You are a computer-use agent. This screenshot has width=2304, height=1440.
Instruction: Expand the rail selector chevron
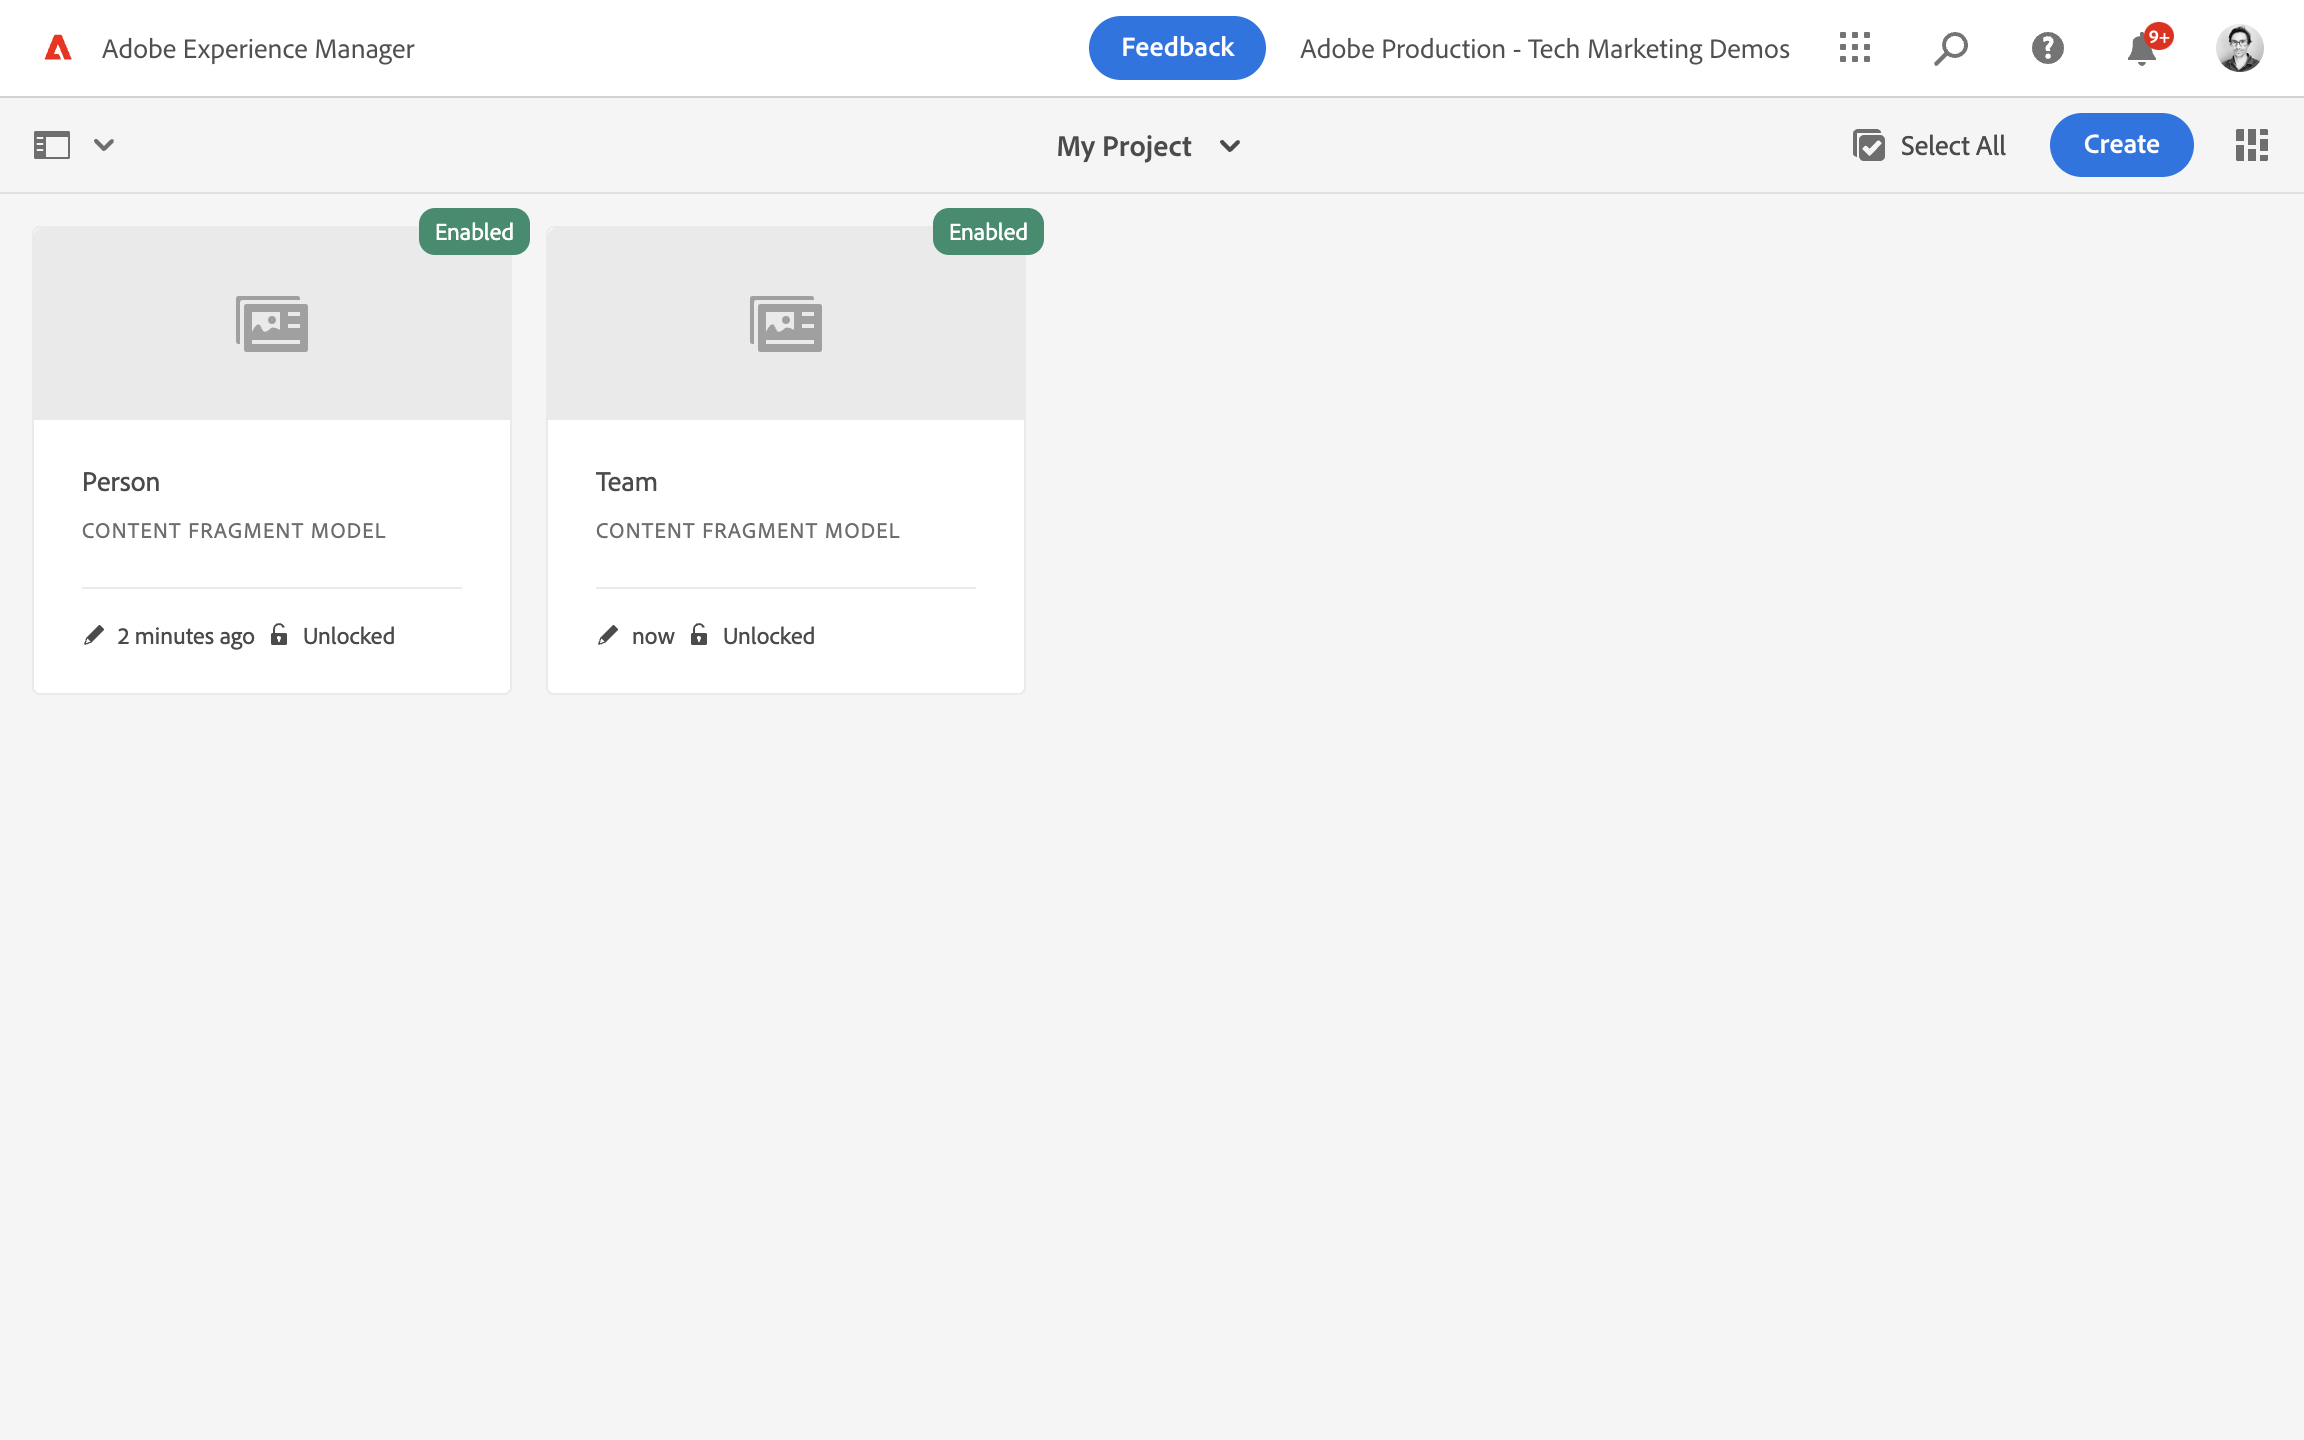point(104,145)
